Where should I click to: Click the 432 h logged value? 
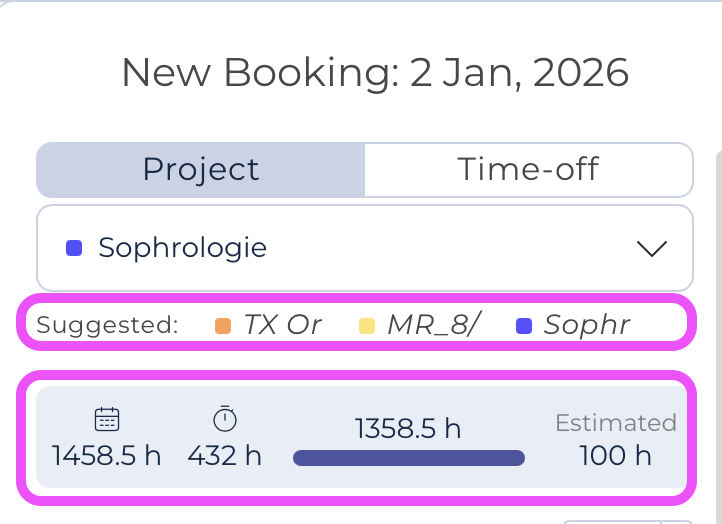[x=225, y=456]
